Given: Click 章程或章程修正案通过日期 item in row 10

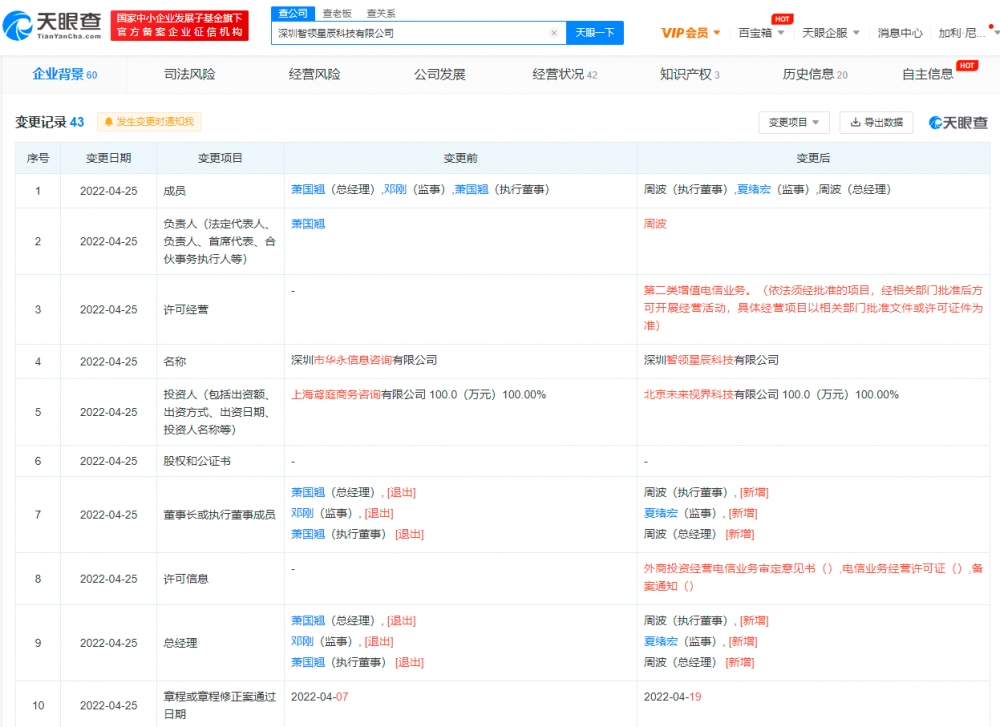Looking at the screenshot, I should [x=219, y=705].
